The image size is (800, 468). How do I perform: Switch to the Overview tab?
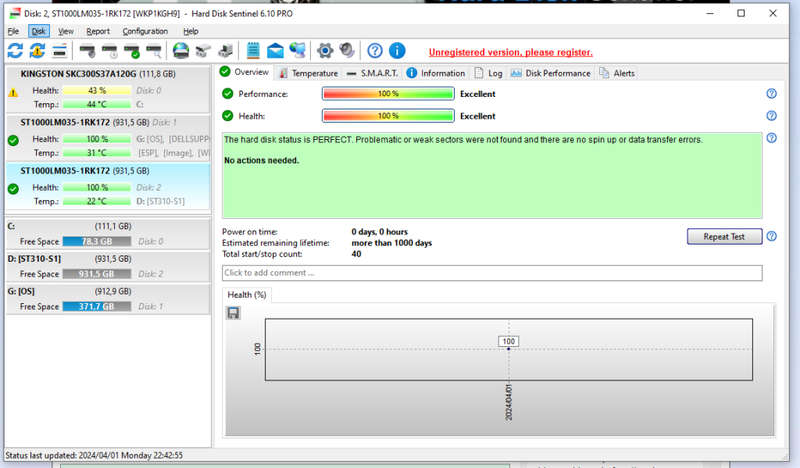pos(244,72)
